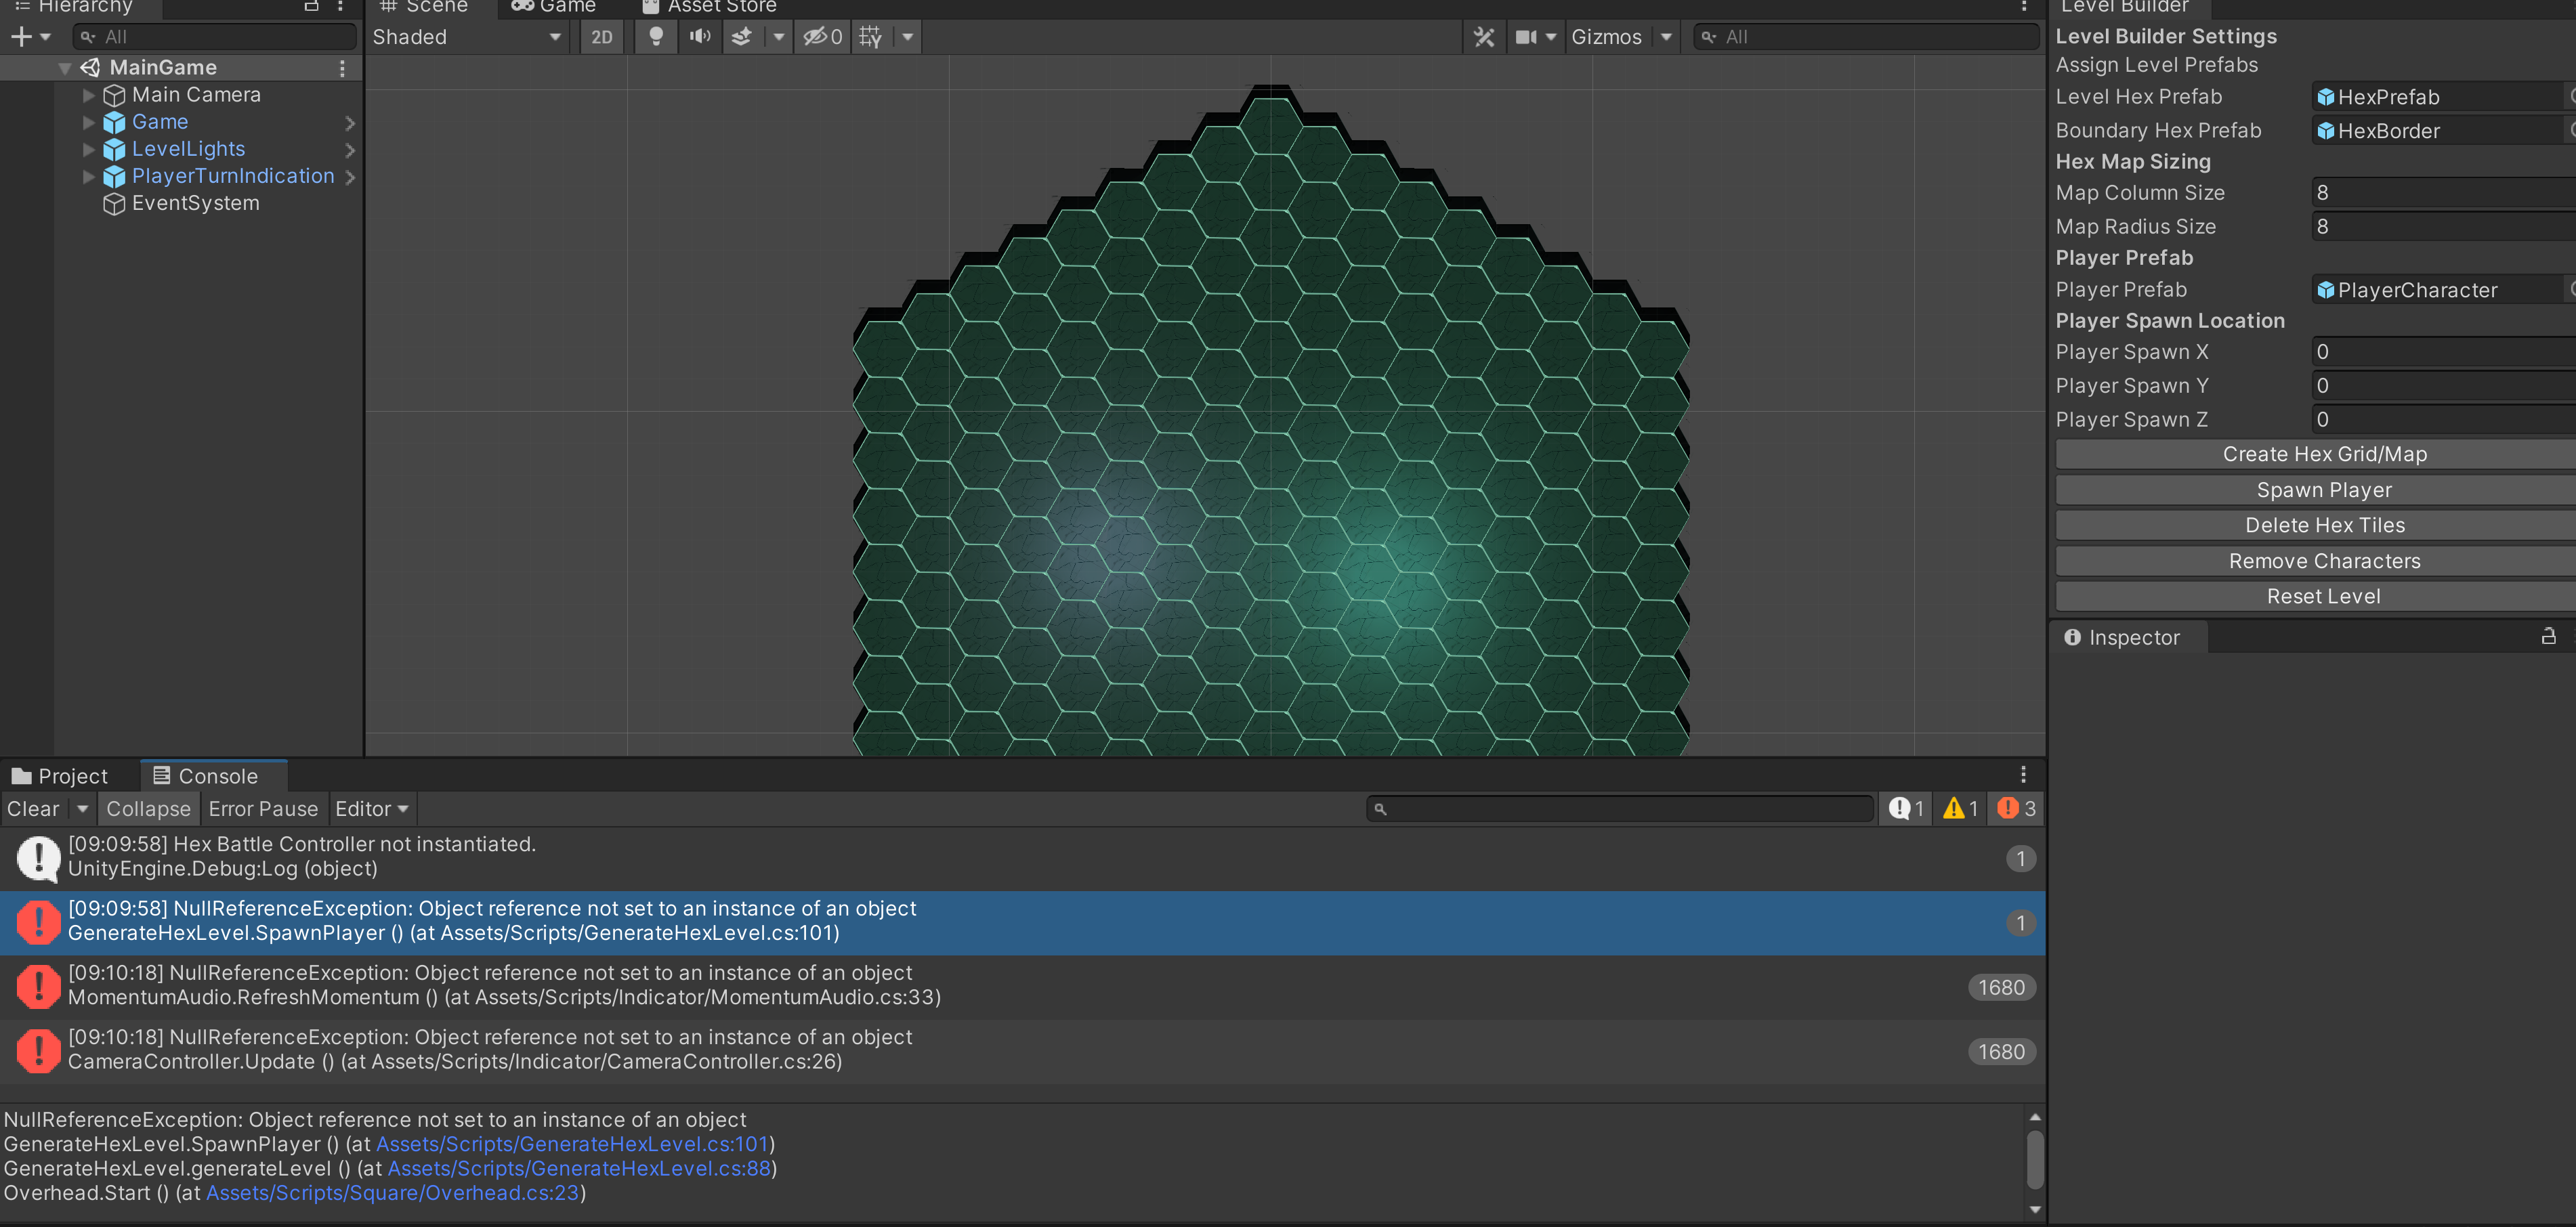Toggle the scene grid icon

[871, 37]
